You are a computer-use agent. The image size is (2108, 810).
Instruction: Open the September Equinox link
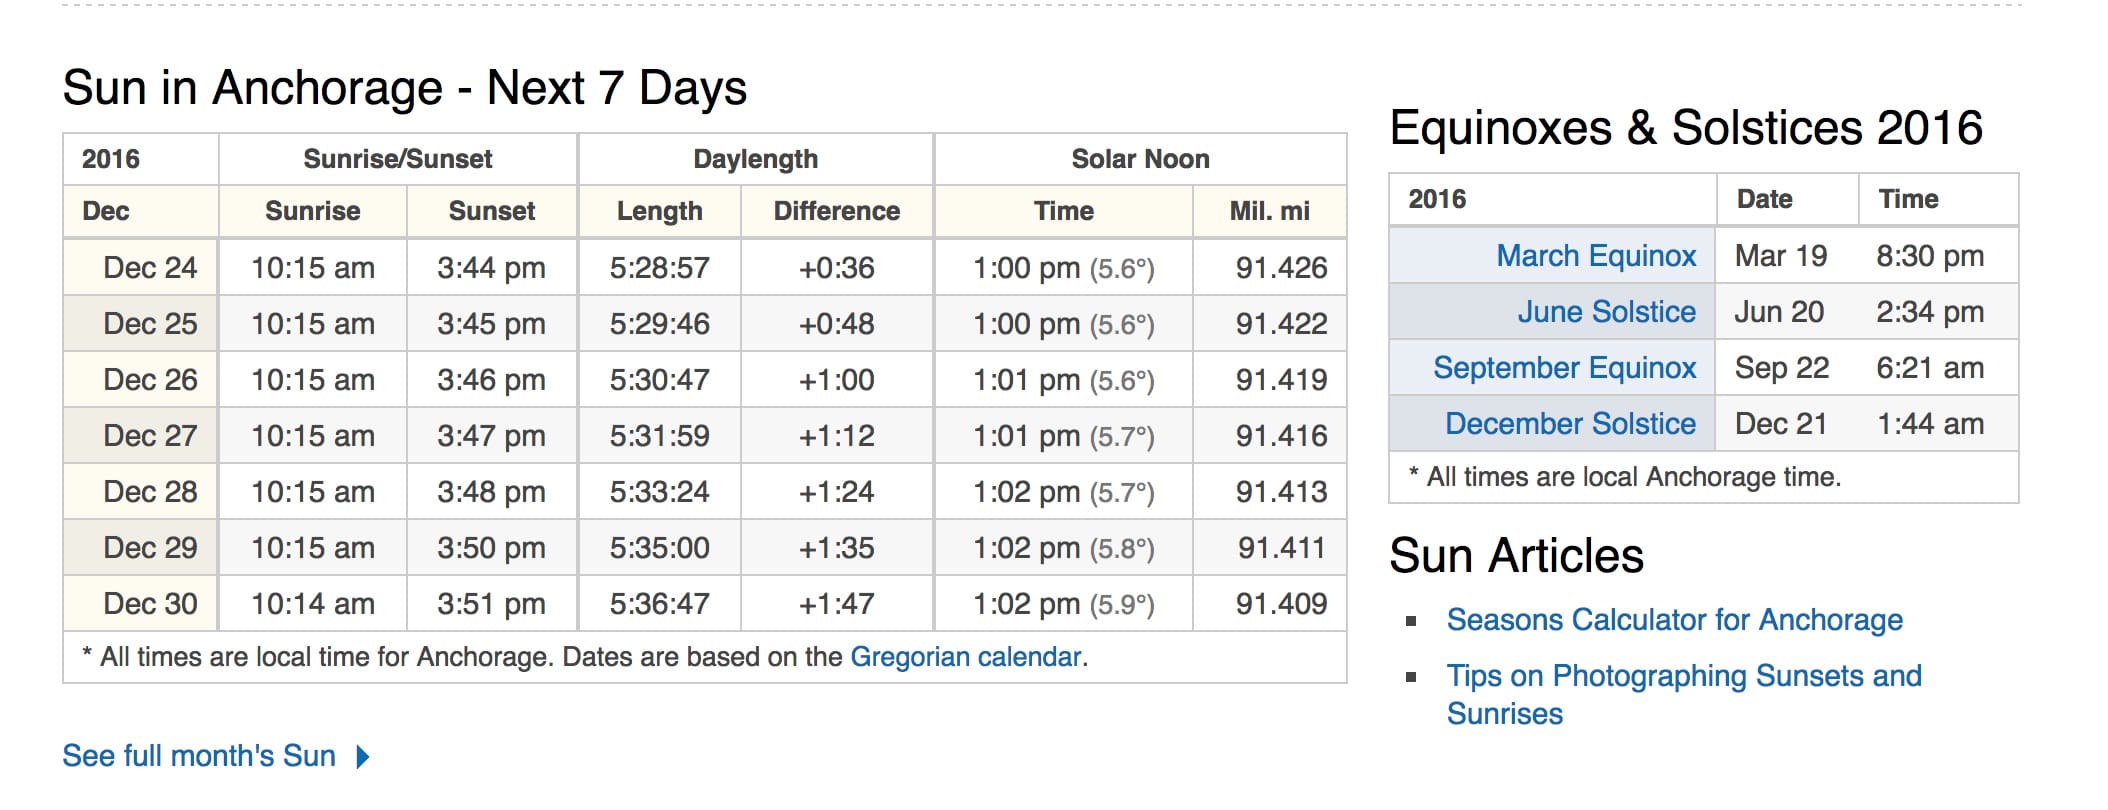tap(1565, 368)
